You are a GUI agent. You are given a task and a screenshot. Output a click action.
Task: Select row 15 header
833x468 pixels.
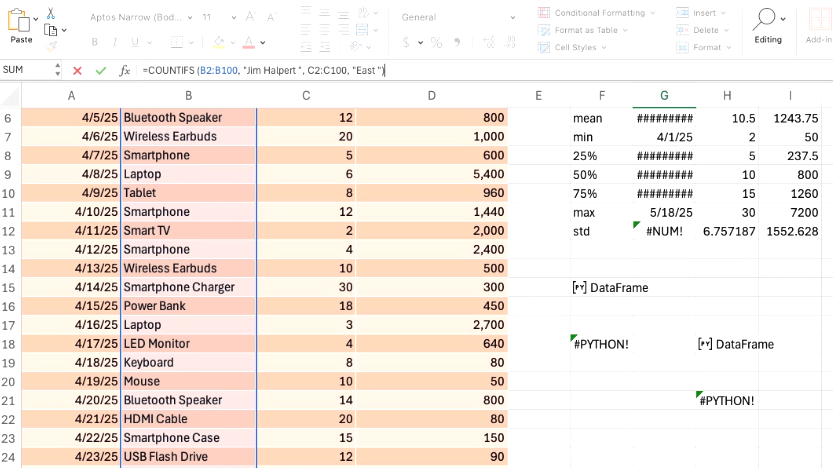point(8,287)
